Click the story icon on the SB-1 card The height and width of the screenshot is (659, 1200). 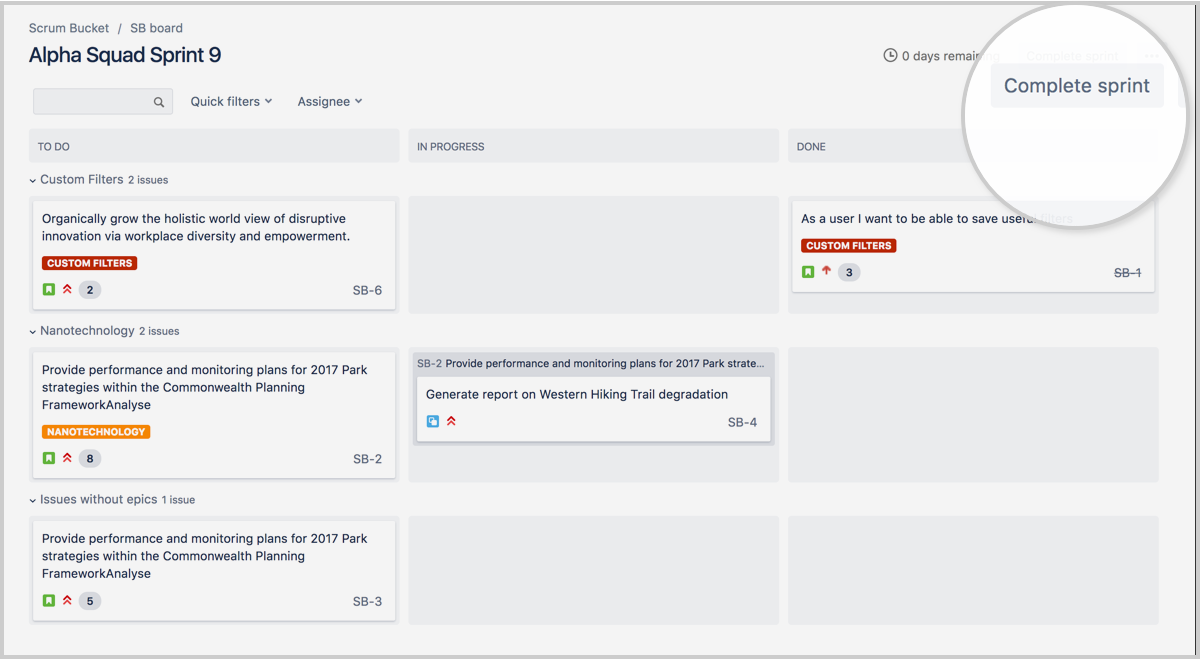(808, 271)
